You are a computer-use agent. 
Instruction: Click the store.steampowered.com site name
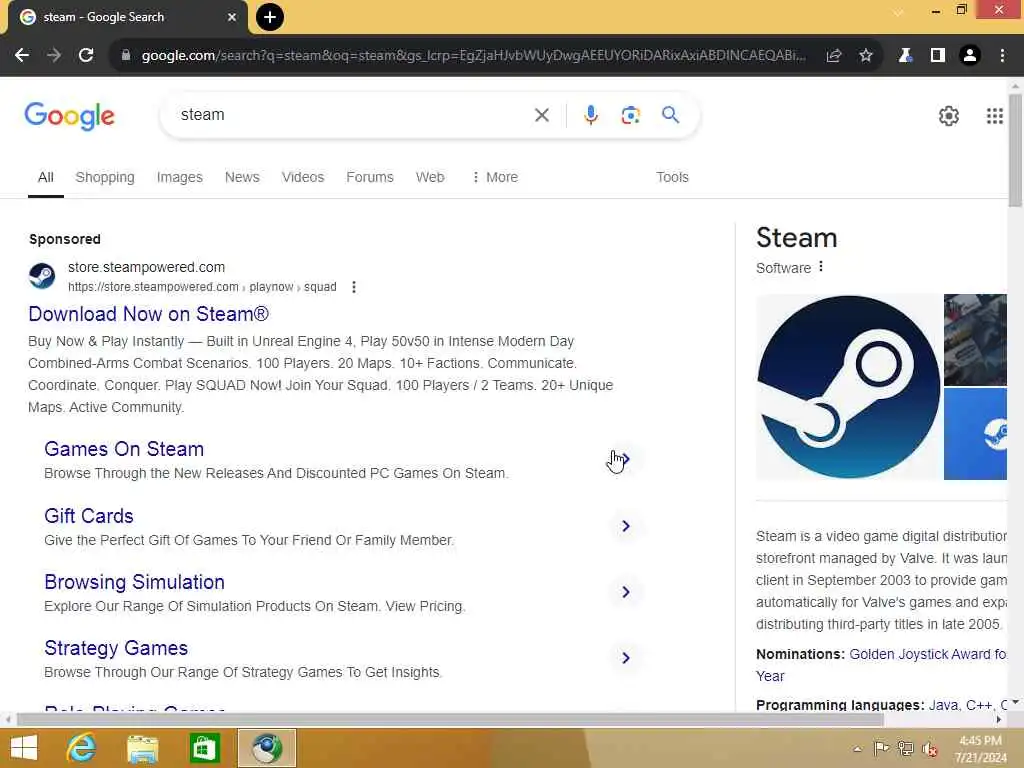146,267
